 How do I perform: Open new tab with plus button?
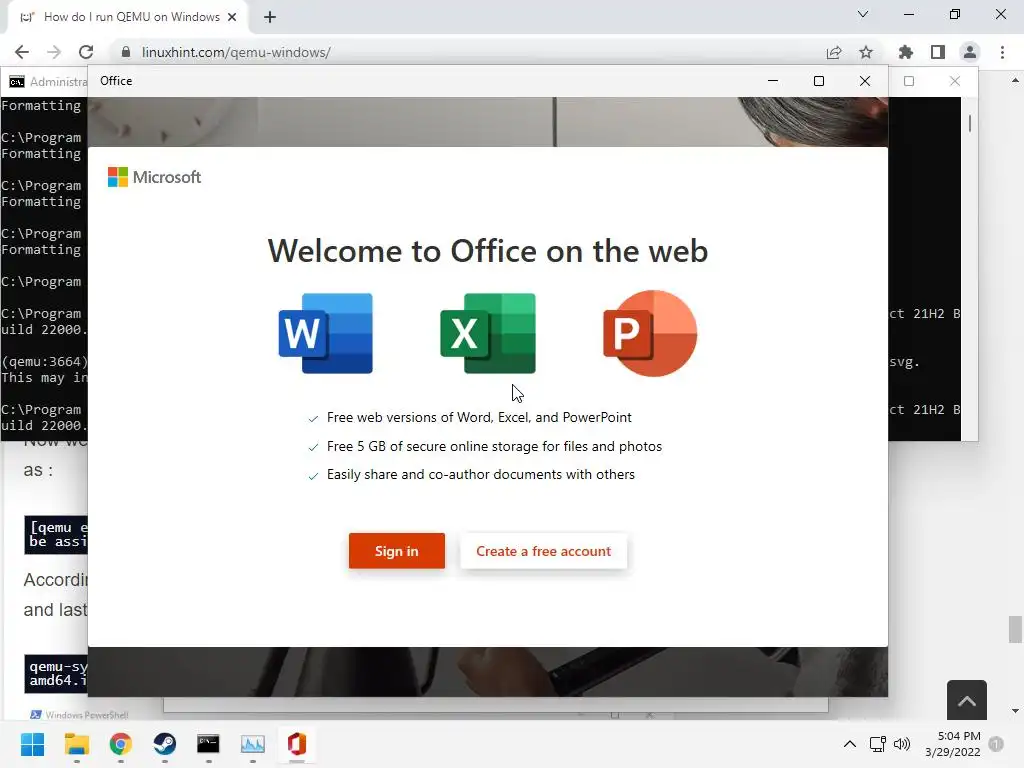[270, 17]
